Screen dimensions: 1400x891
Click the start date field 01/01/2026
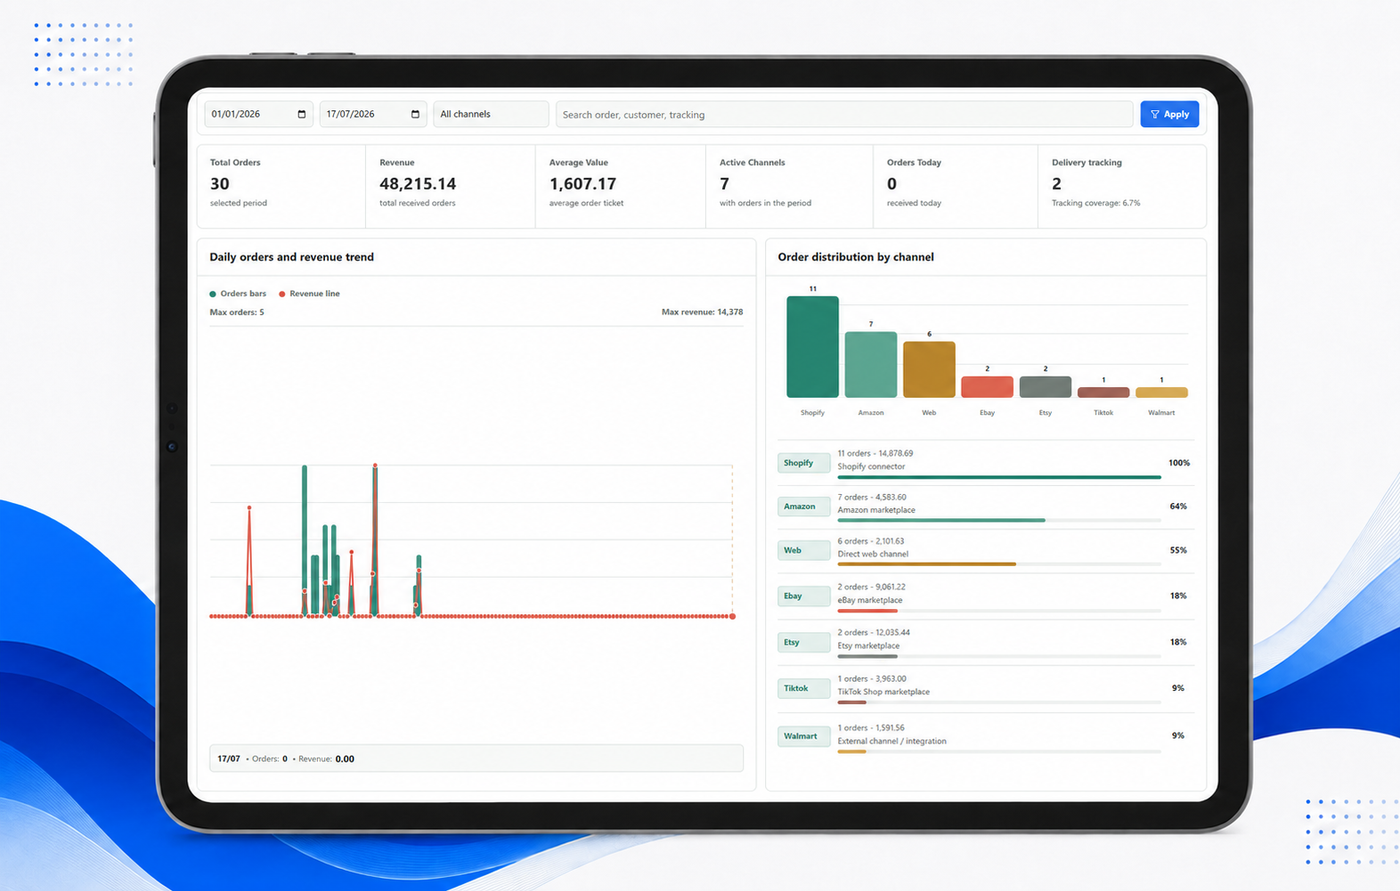(259, 114)
